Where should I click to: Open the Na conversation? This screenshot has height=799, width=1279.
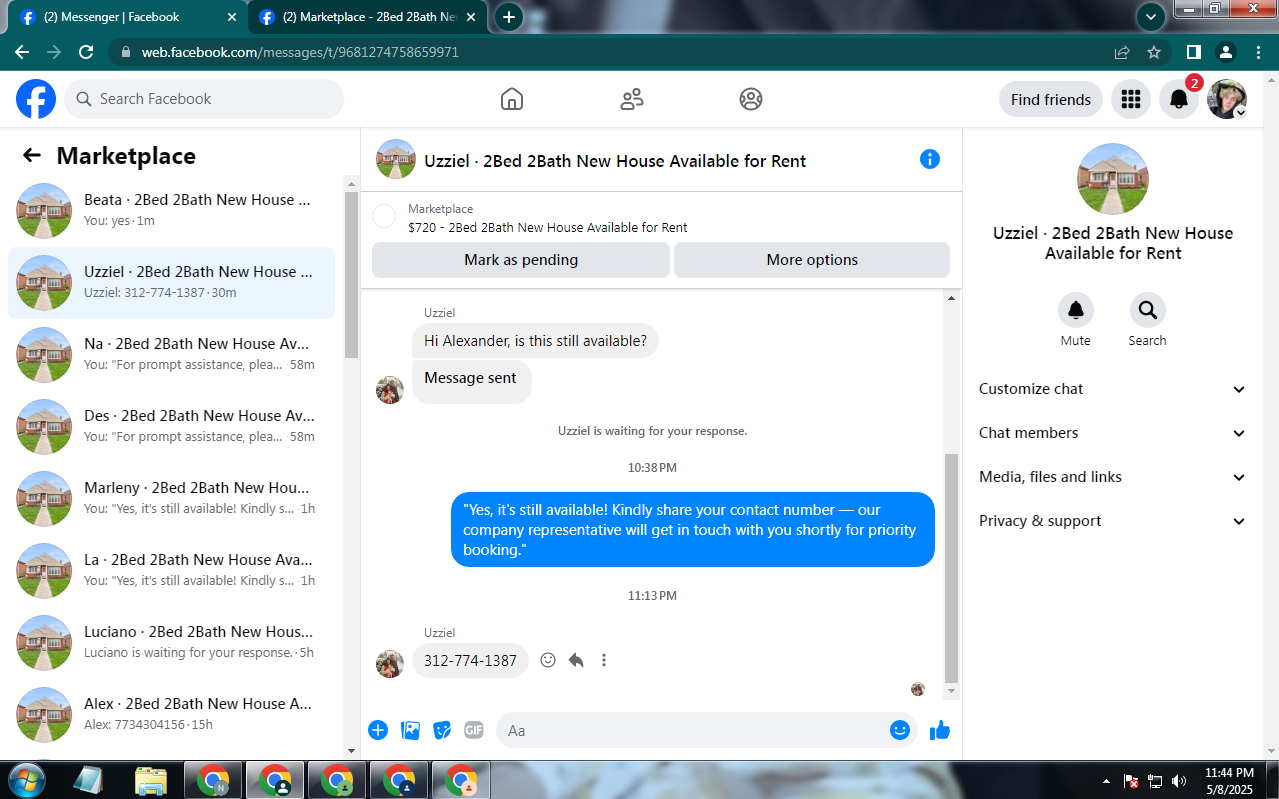pos(171,355)
